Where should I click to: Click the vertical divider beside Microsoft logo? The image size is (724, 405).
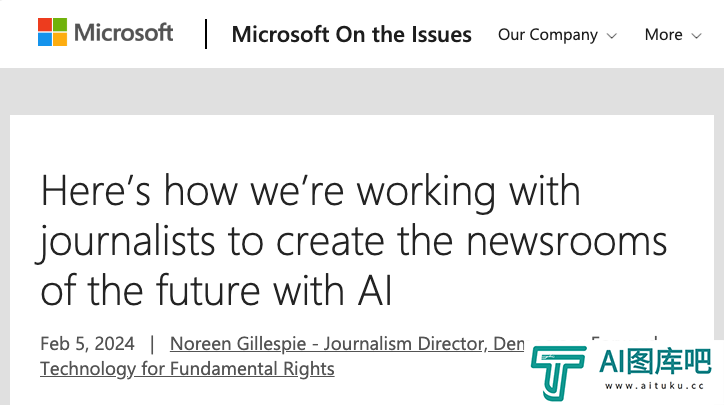tap(206, 34)
